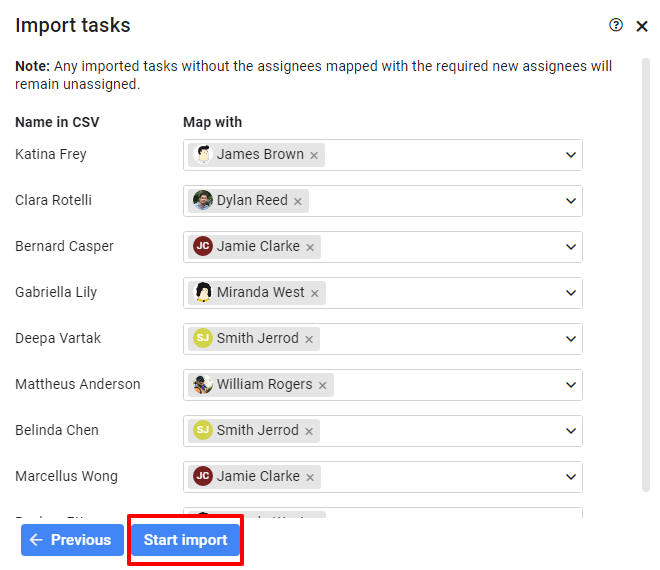The image size is (660, 570).
Task: Remove Miranda West chip for Gabriella Lily
Action: 314,293
